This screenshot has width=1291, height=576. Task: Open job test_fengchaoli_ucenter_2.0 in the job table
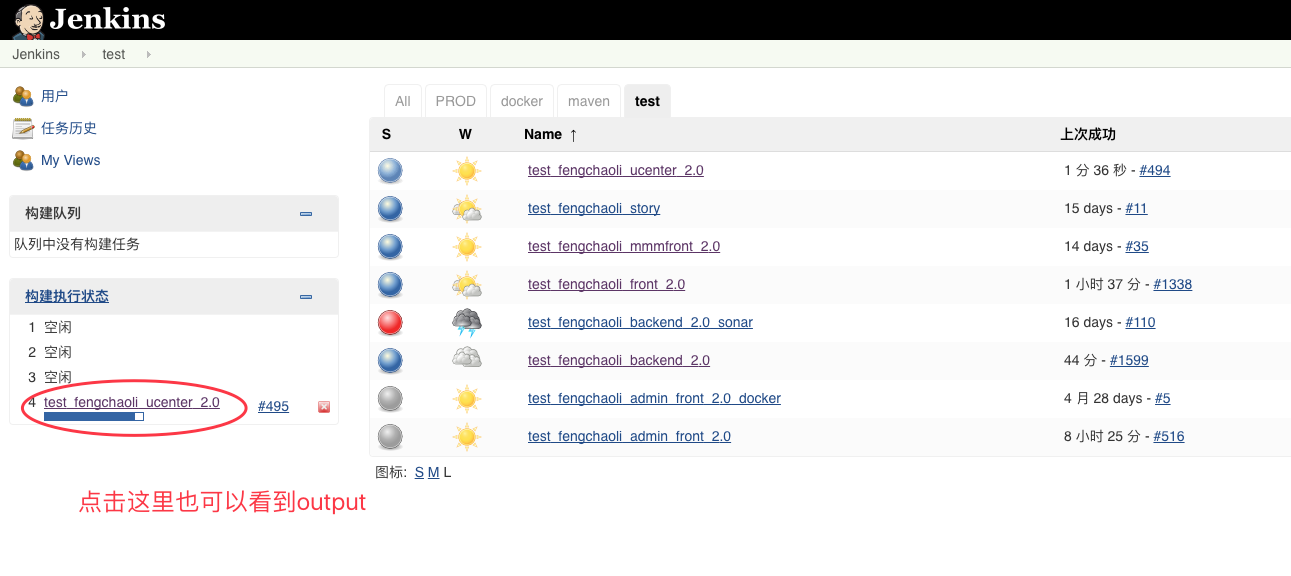[x=616, y=170]
